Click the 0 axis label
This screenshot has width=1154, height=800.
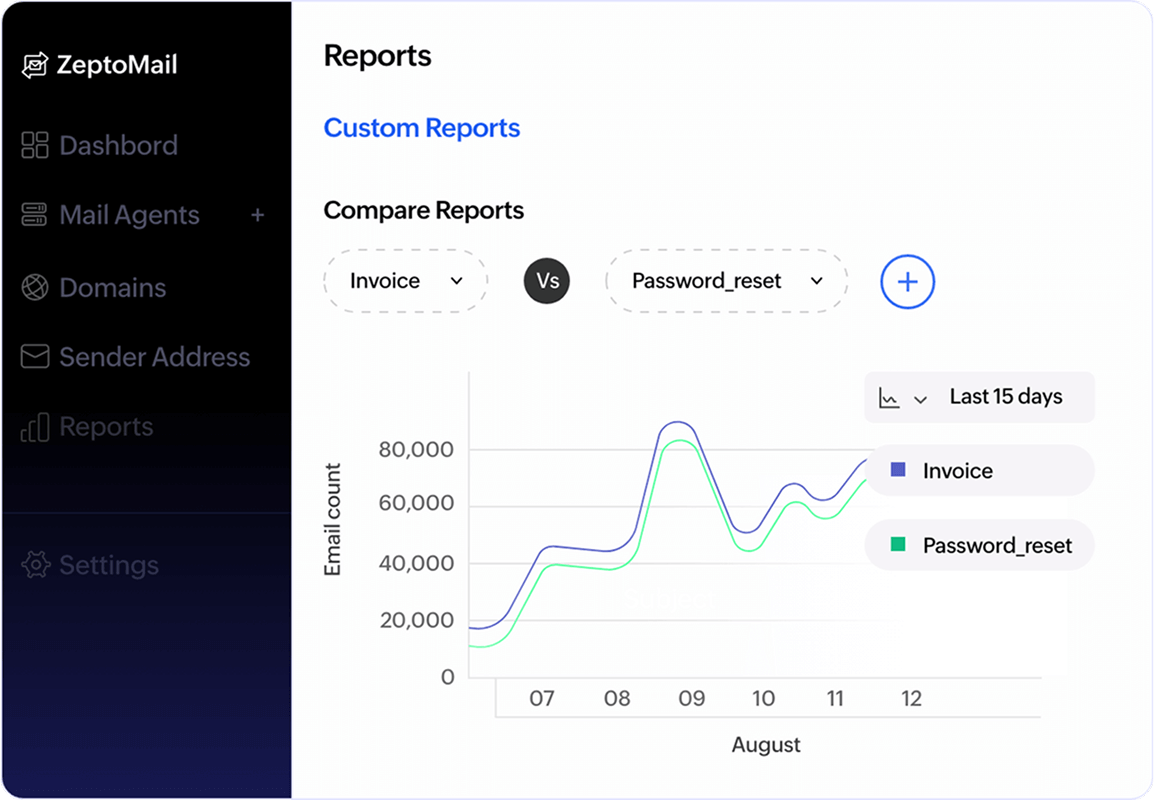point(447,677)
